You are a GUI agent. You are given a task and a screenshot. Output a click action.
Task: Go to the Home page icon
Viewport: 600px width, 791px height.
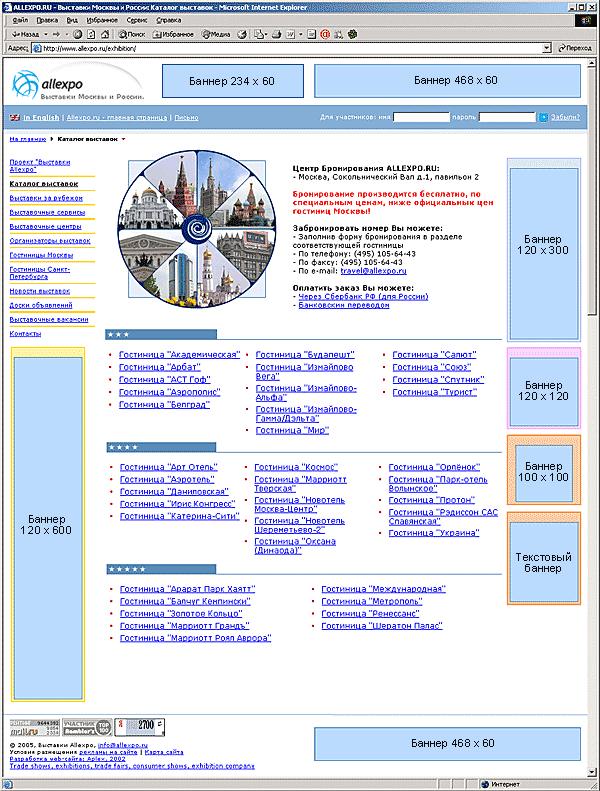click(x=105, y=34)
